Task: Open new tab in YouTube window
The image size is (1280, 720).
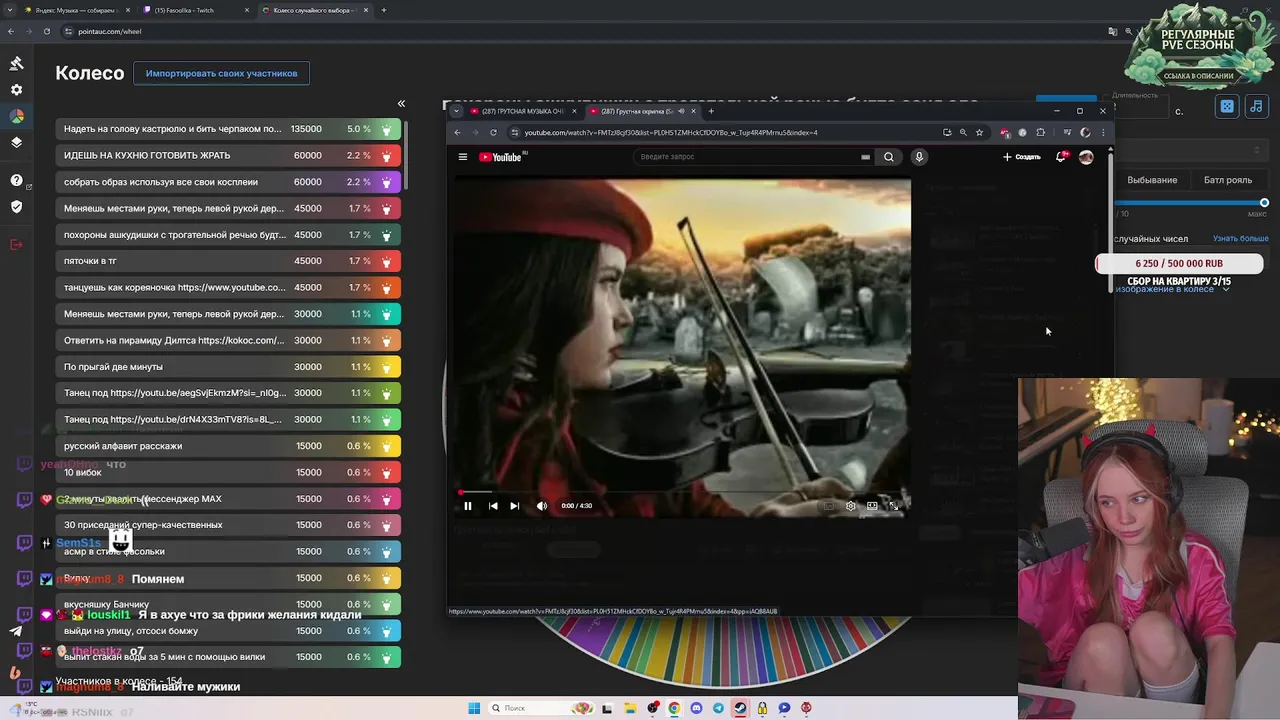Action: point(711,111)
